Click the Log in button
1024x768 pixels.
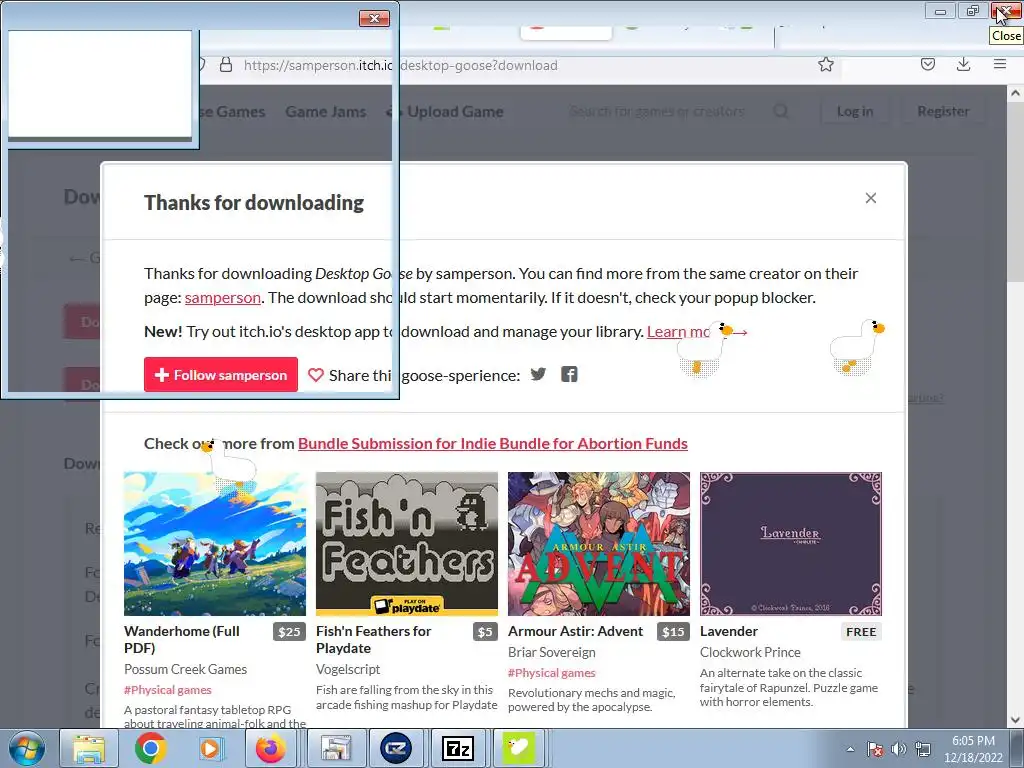pyautogui.click(x=855, y=112)
